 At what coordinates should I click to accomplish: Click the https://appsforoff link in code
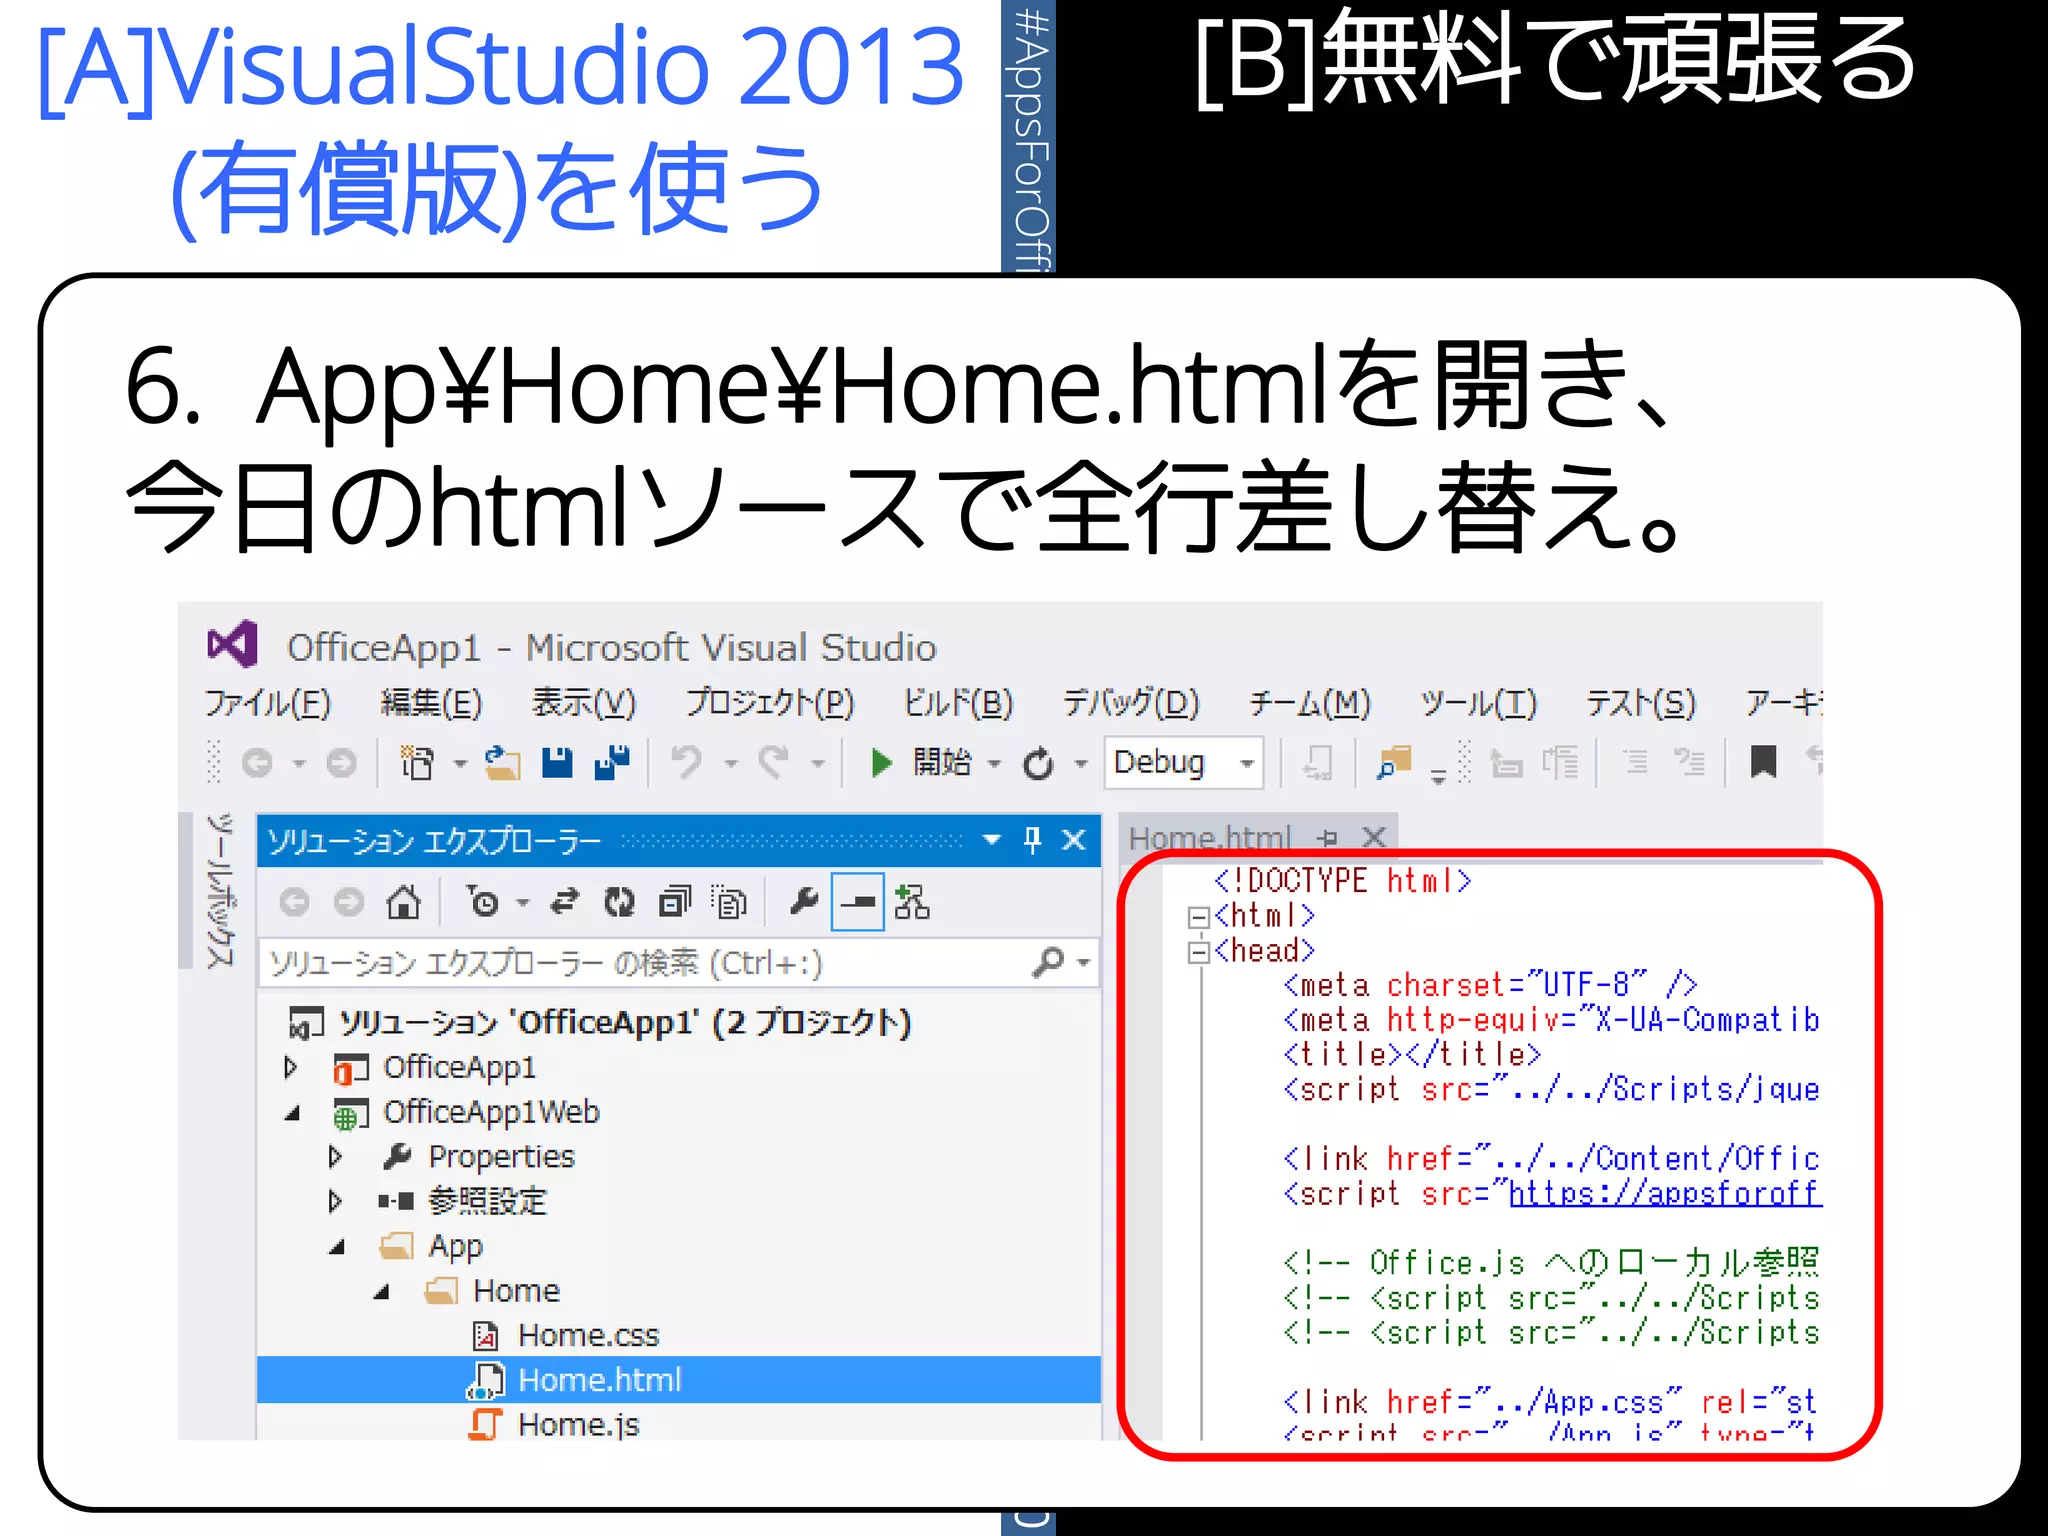point(1665,1193)
